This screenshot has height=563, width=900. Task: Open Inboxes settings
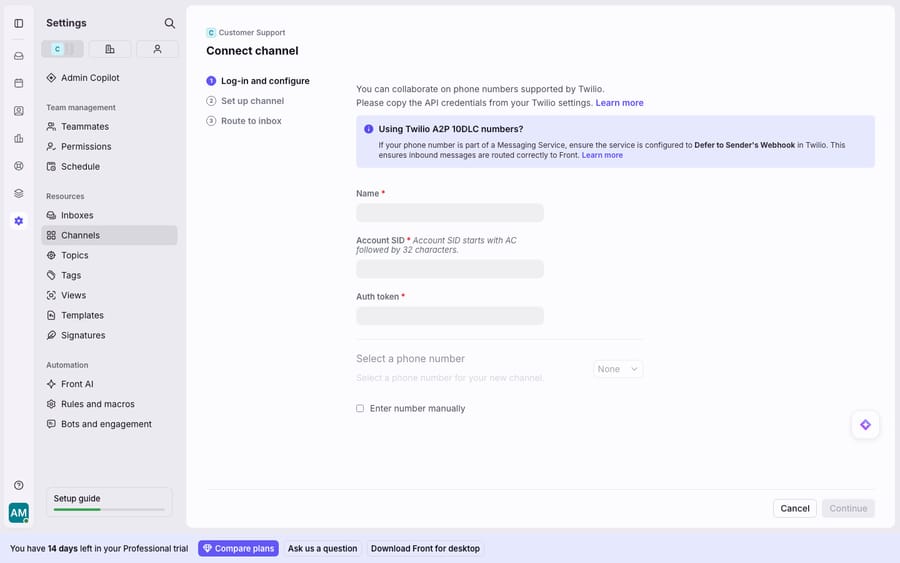click(109, 215)
